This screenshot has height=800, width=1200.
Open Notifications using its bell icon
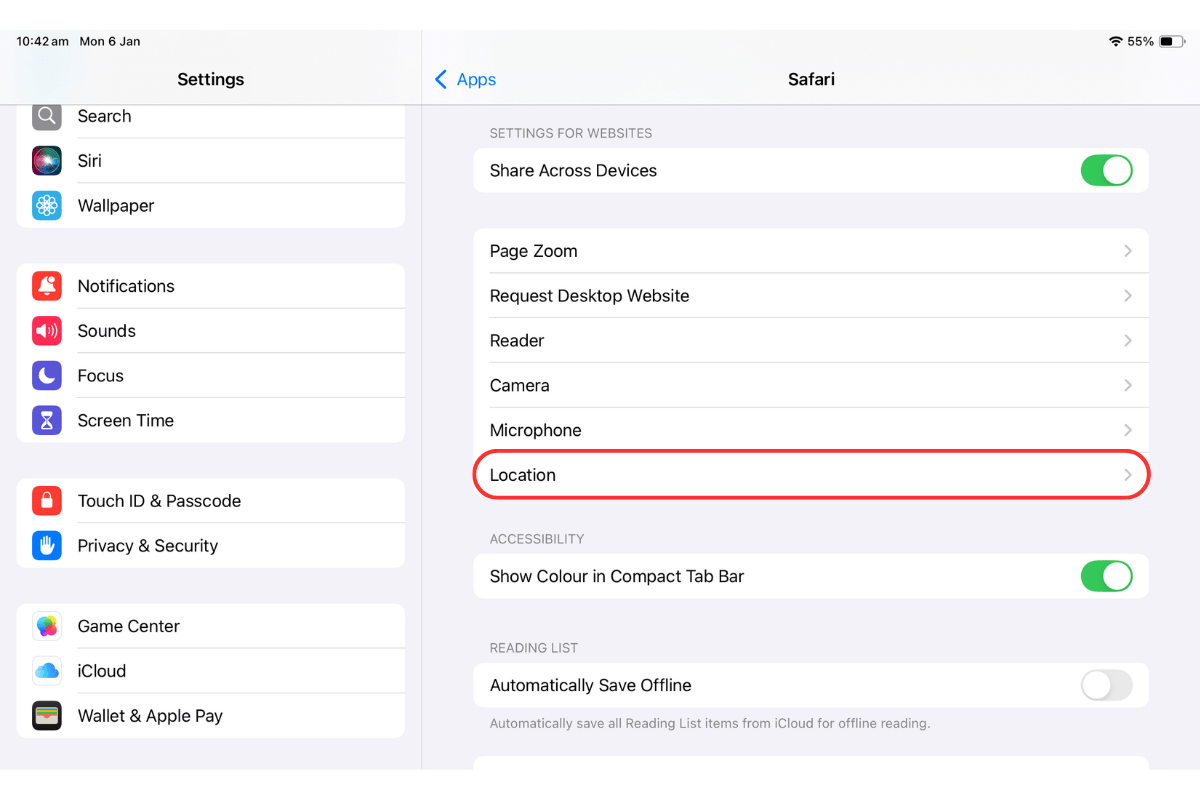point(46,286)
